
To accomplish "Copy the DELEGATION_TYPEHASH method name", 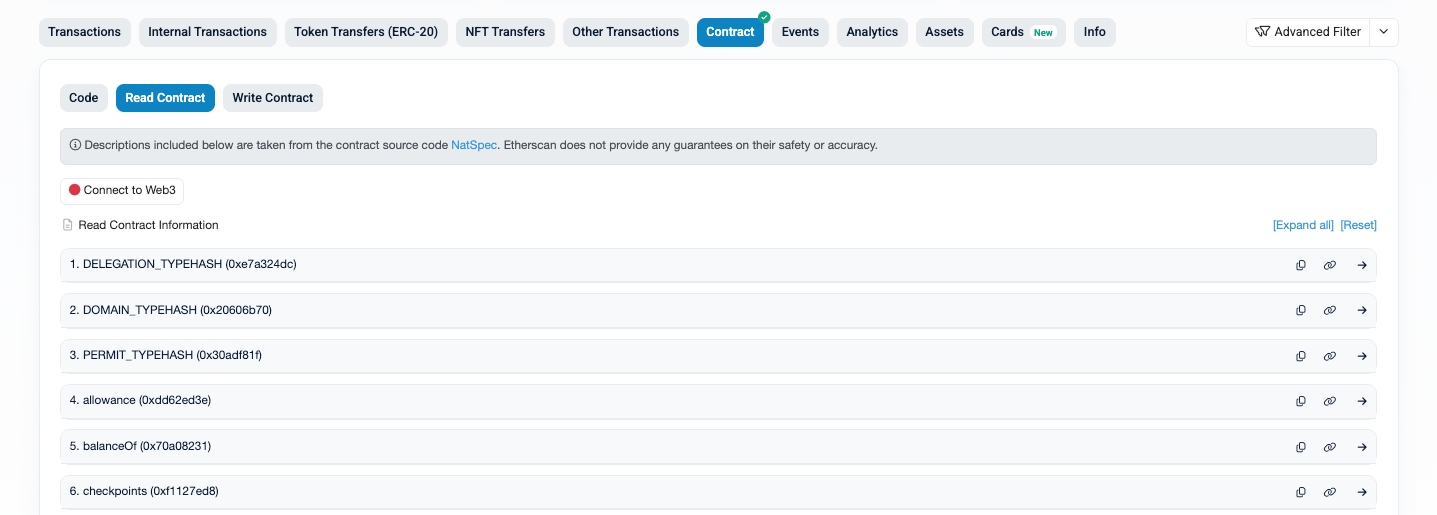I will (1301, 265).
